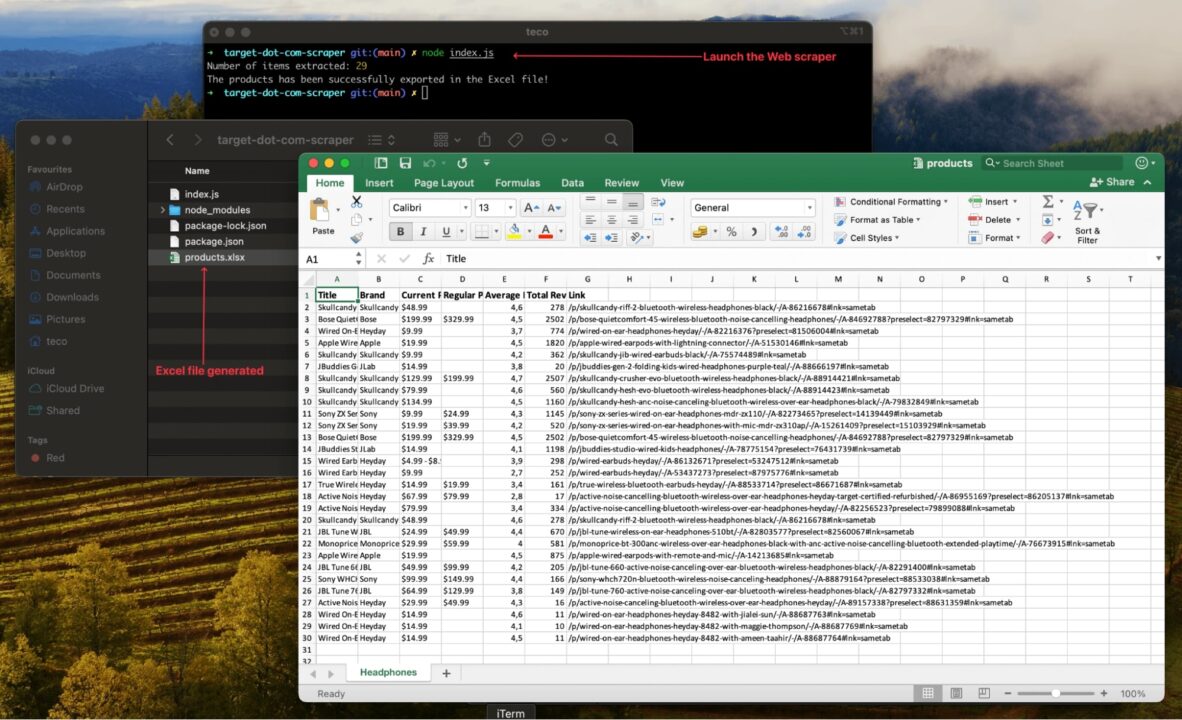Click the Save floppy disk icon
This screenshot has width=1182, height=720.
406,163
